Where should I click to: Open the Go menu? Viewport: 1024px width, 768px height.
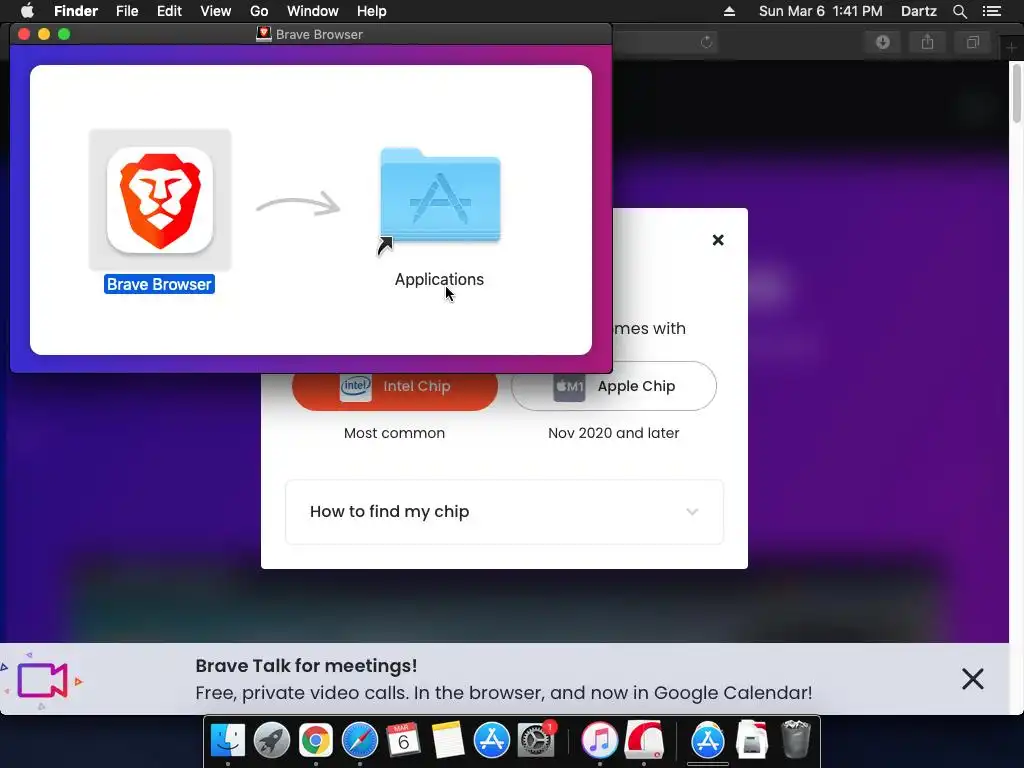coord(259,11)
